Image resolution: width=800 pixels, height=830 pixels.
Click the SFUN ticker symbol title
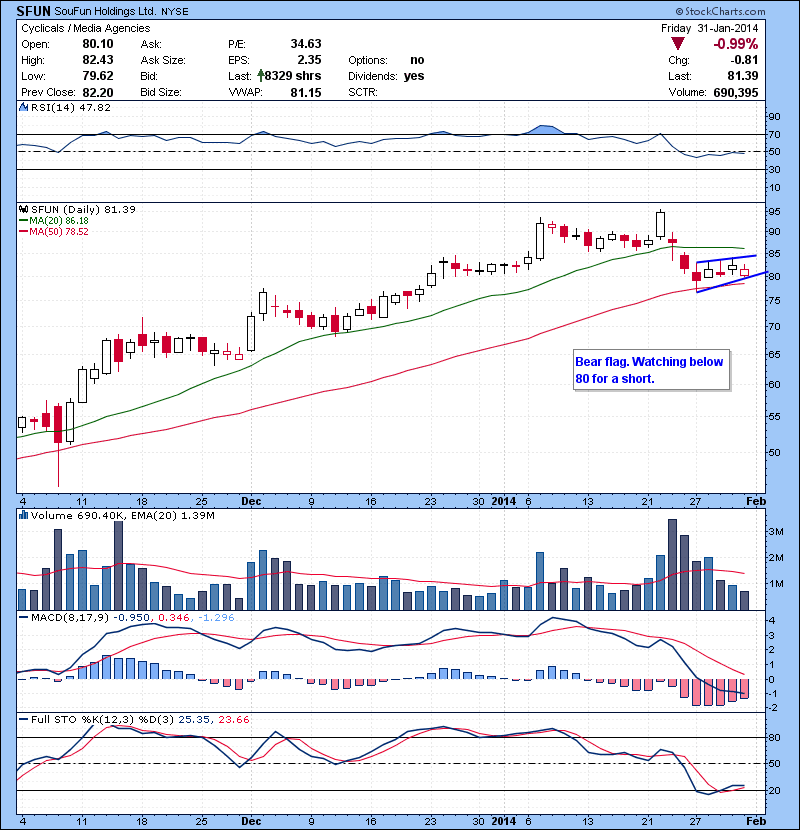(x=33, y=11)
